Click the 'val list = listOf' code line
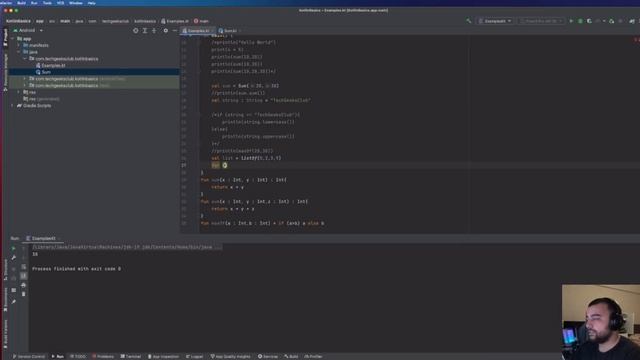Screen dimensions: 640x360 pos(246,158)
